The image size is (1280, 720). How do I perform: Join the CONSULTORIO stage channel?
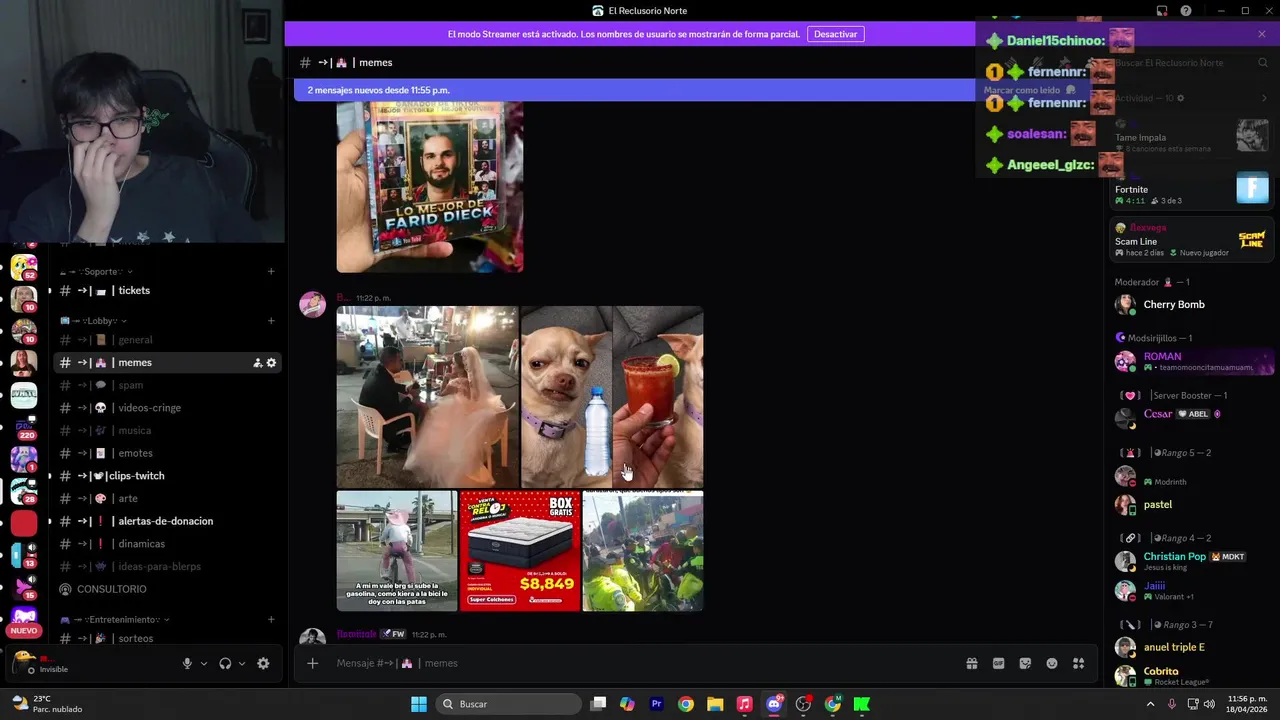tap(168, 589)
